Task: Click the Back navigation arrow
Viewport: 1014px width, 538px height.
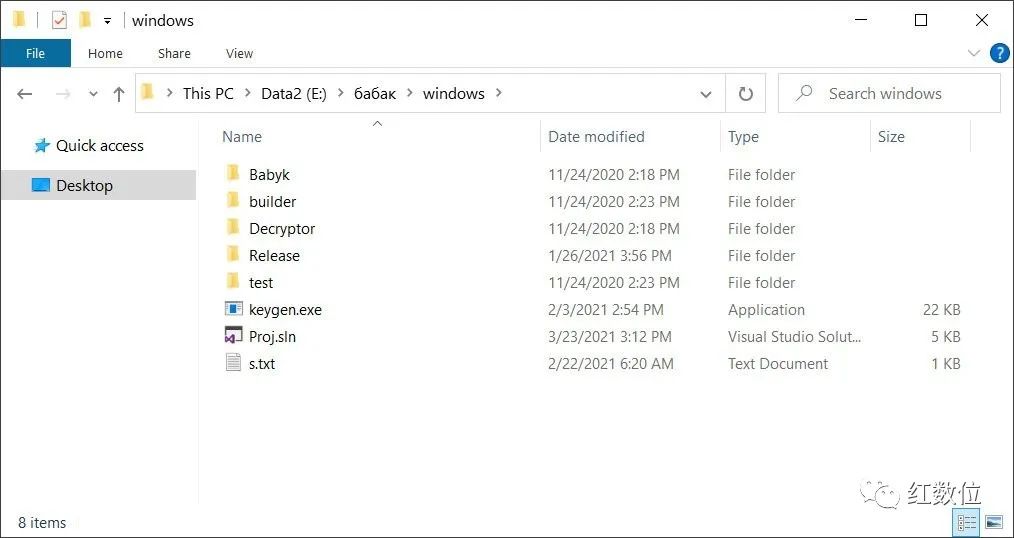Action: tap(25, 94)
